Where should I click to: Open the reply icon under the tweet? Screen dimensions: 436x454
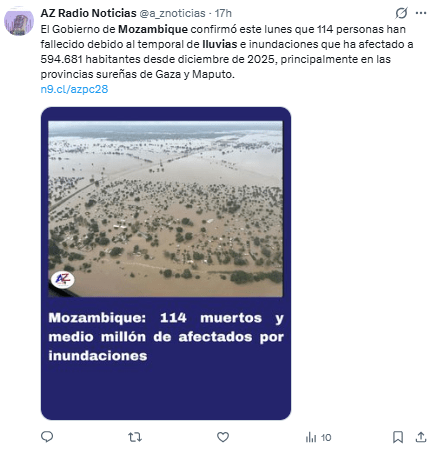coord(47,437)
